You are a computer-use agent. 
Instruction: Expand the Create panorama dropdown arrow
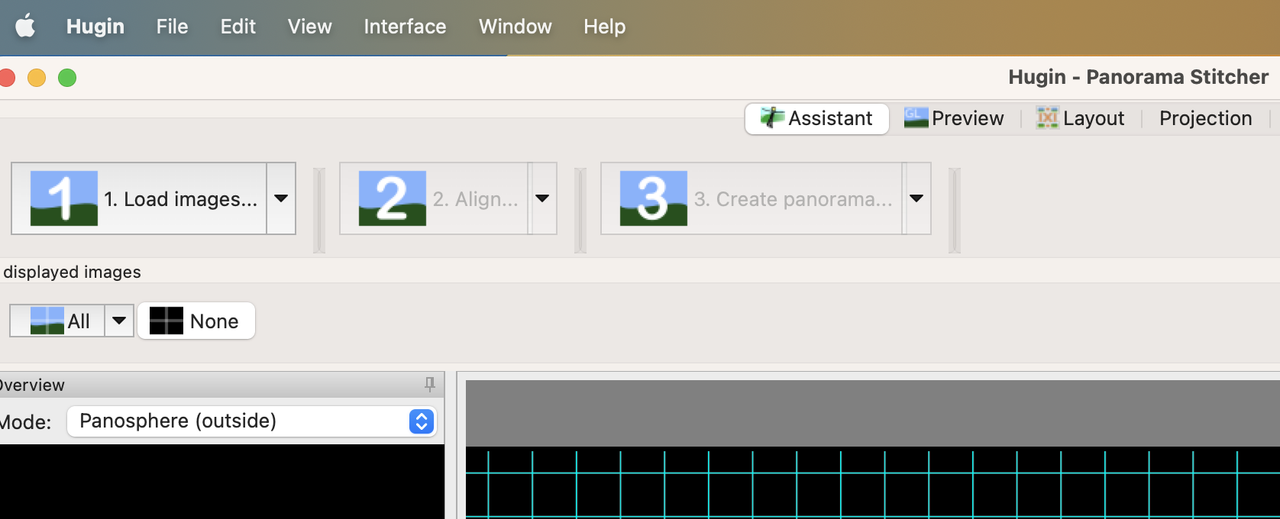[917, 198]
